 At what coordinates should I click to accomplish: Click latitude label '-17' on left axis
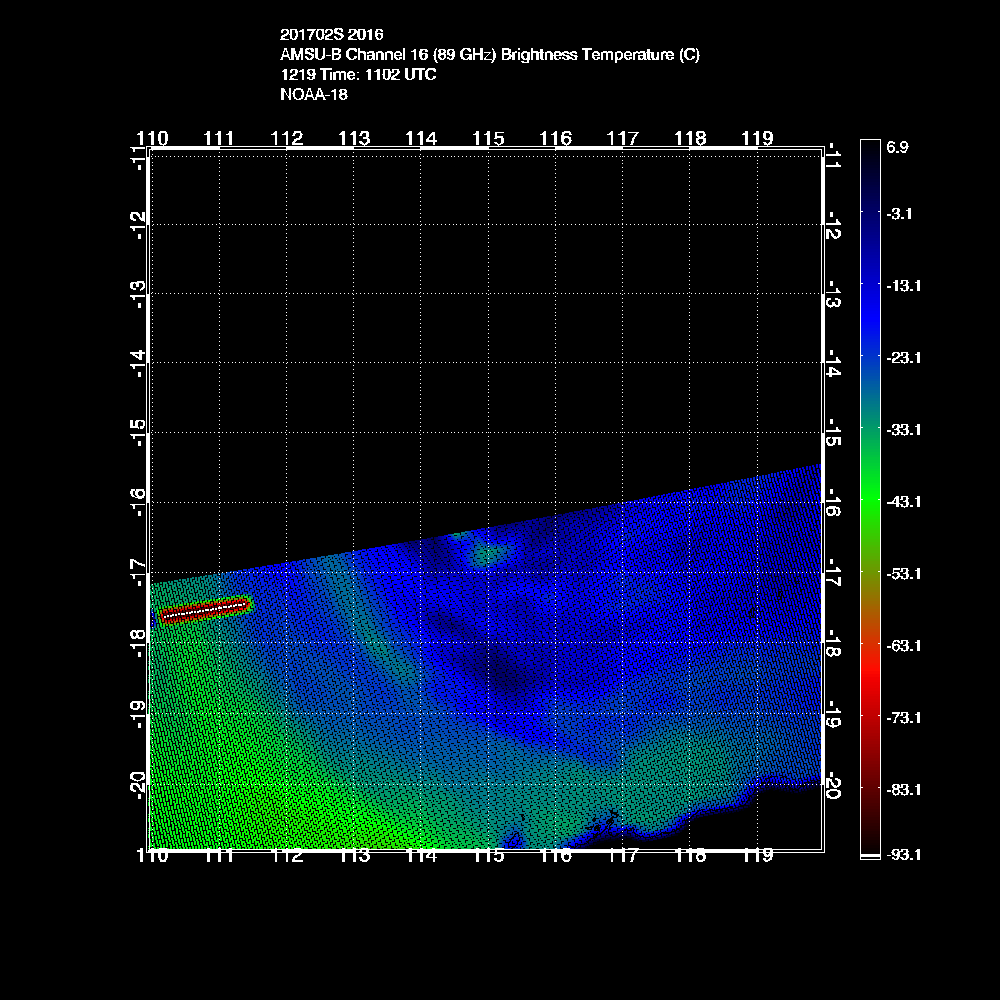click(x=138, y=572)
